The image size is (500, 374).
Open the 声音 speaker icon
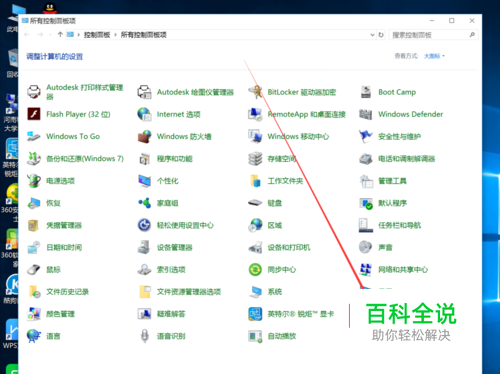point(366,247)
